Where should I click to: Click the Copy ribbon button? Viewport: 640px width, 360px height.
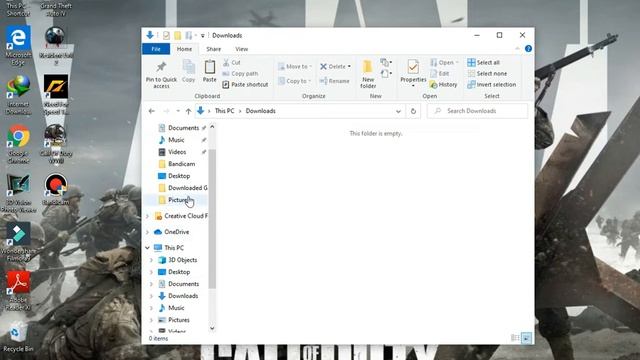point(189,71)
